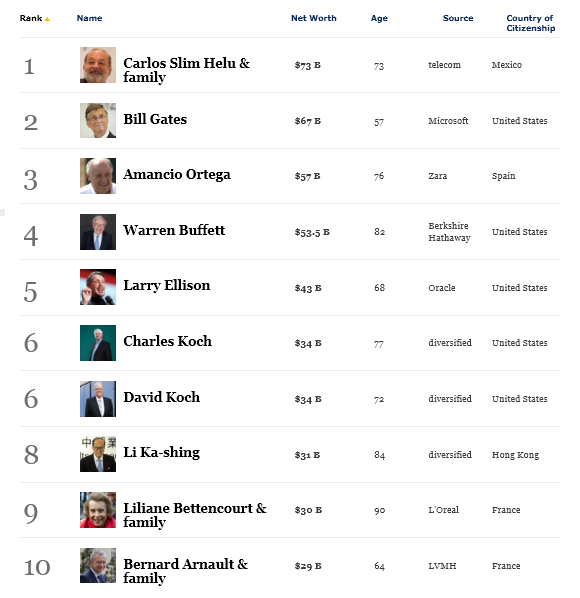Open the Amancio Ortega name link
Viewport: 580px width, 598px height.
[177, 175]
